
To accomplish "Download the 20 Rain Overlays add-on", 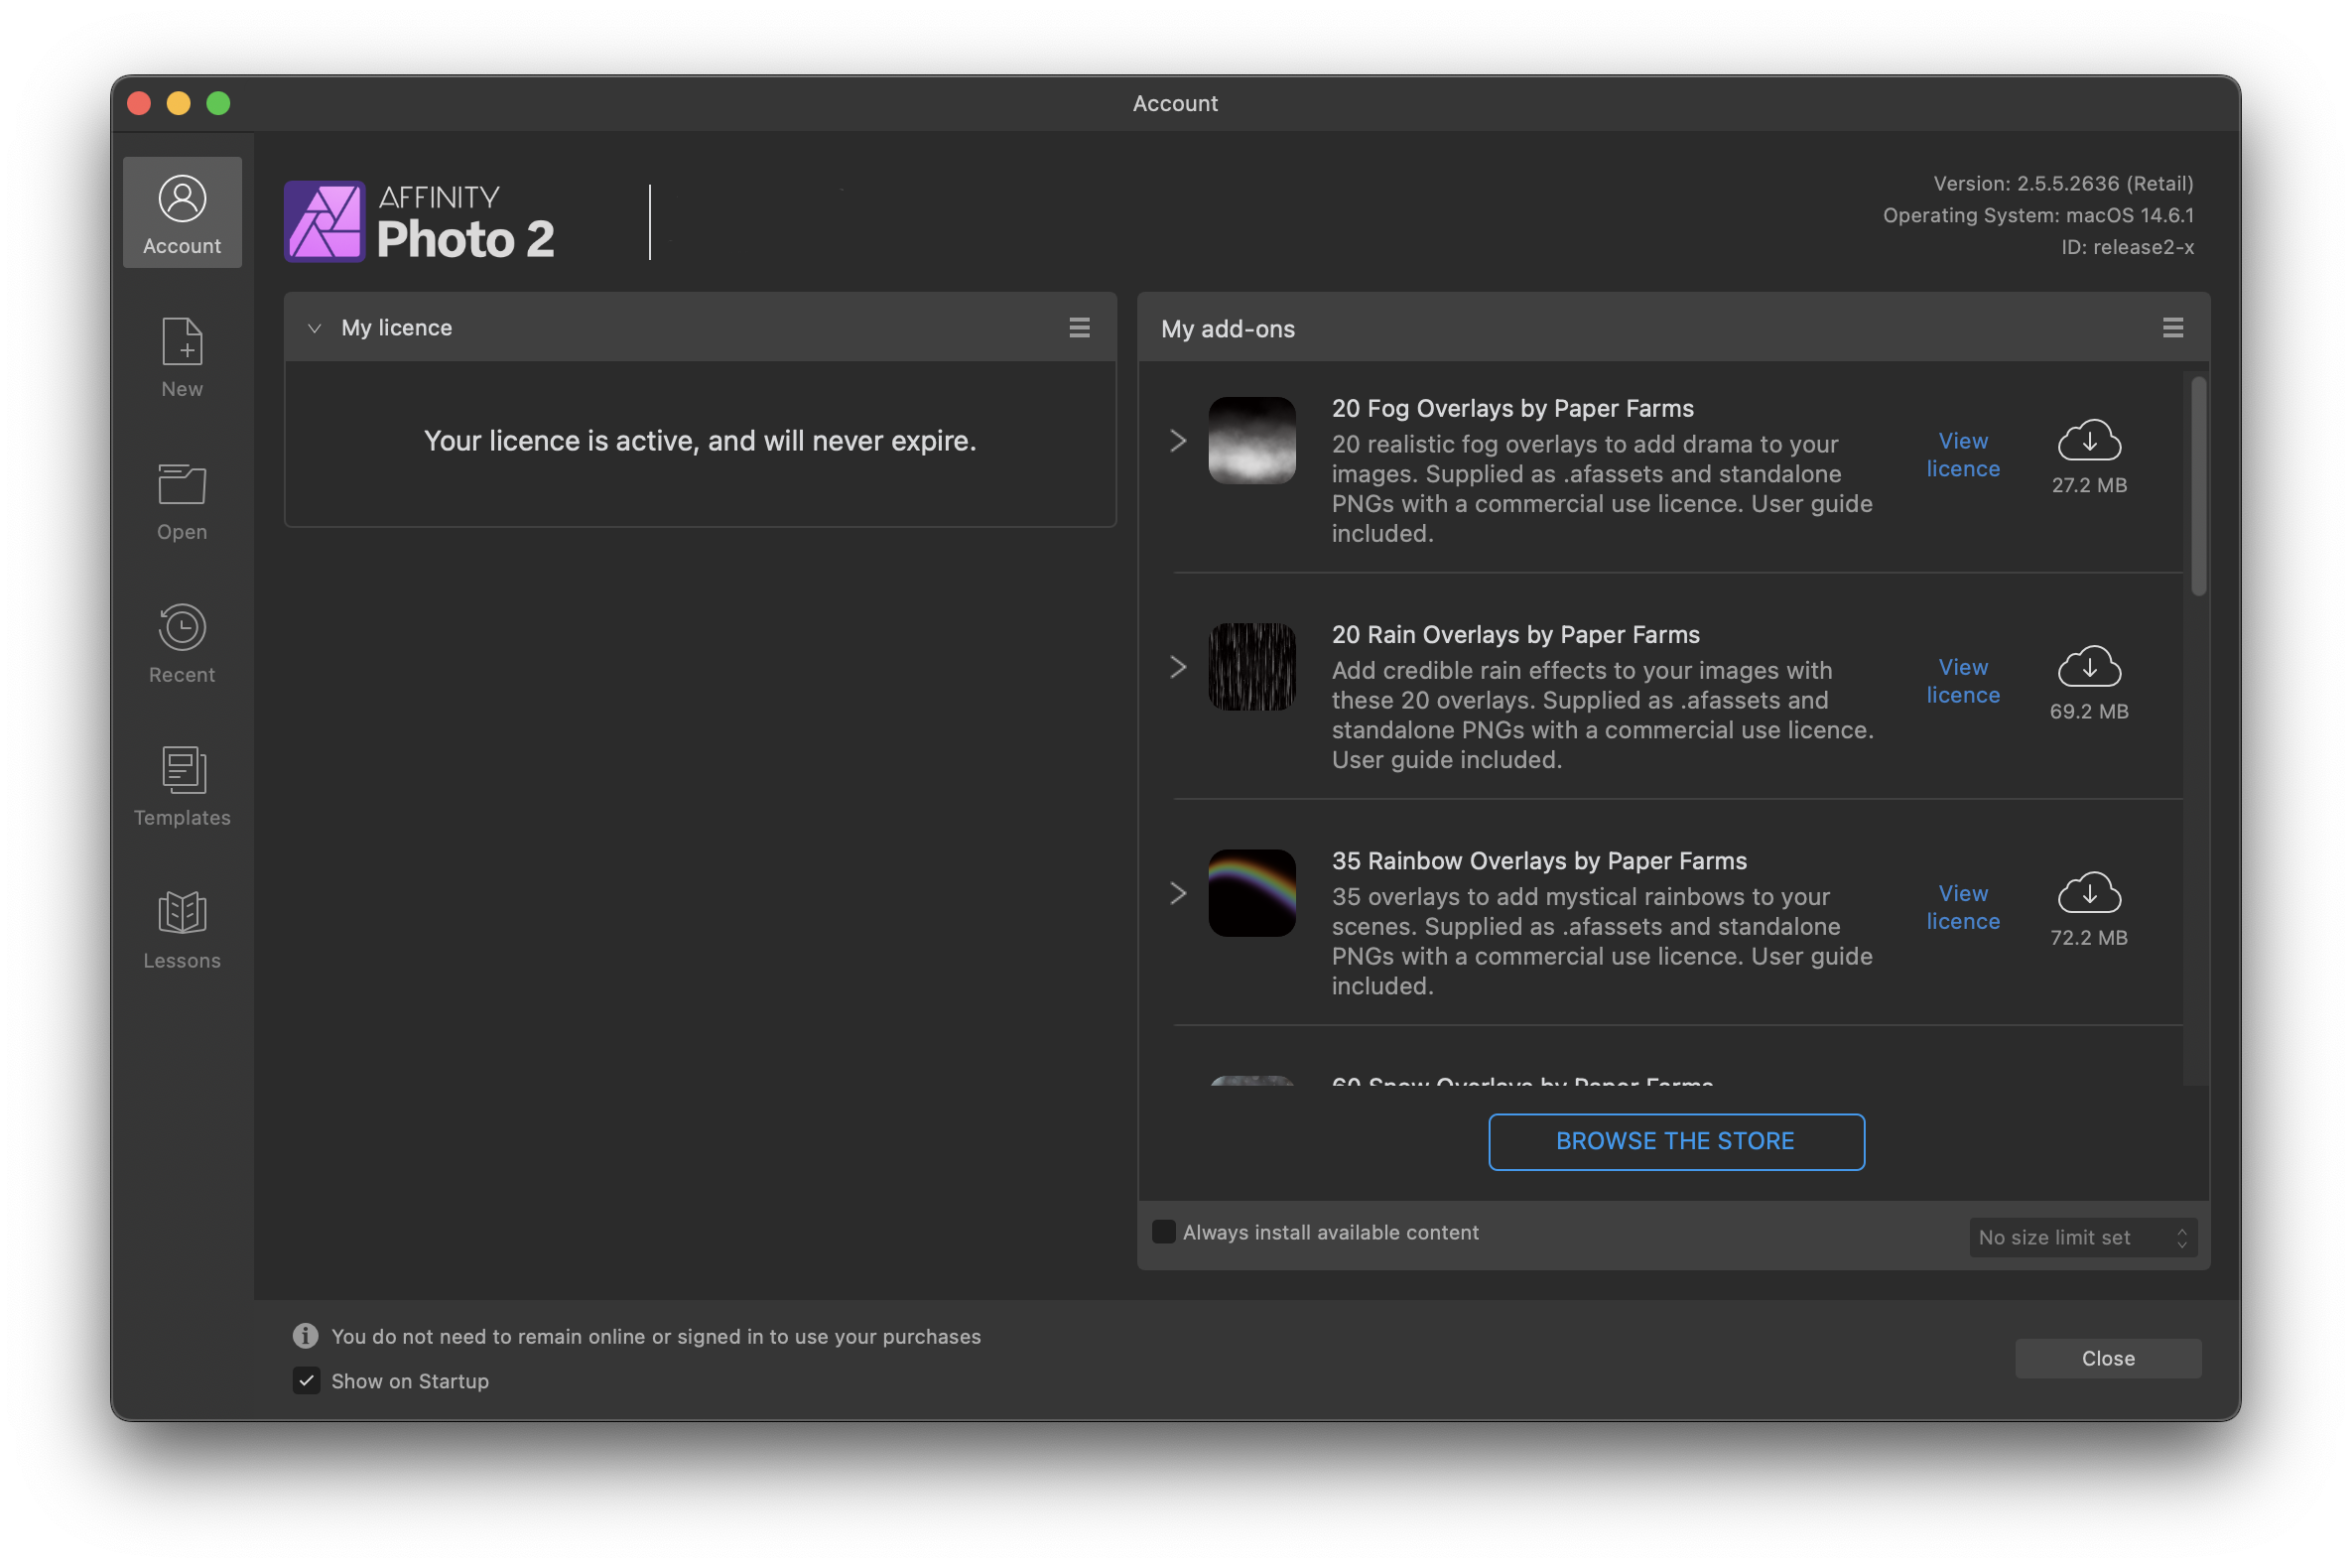I will 2089,667.
